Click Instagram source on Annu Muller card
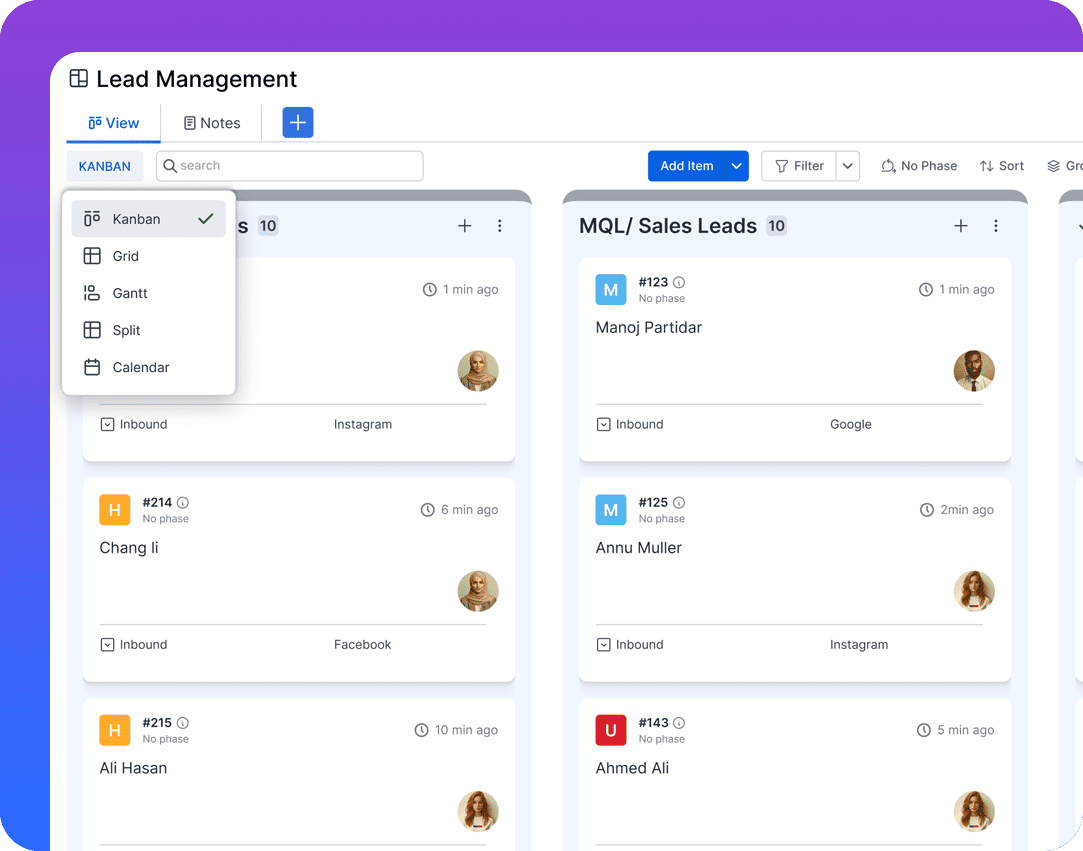 click(859, 644)
